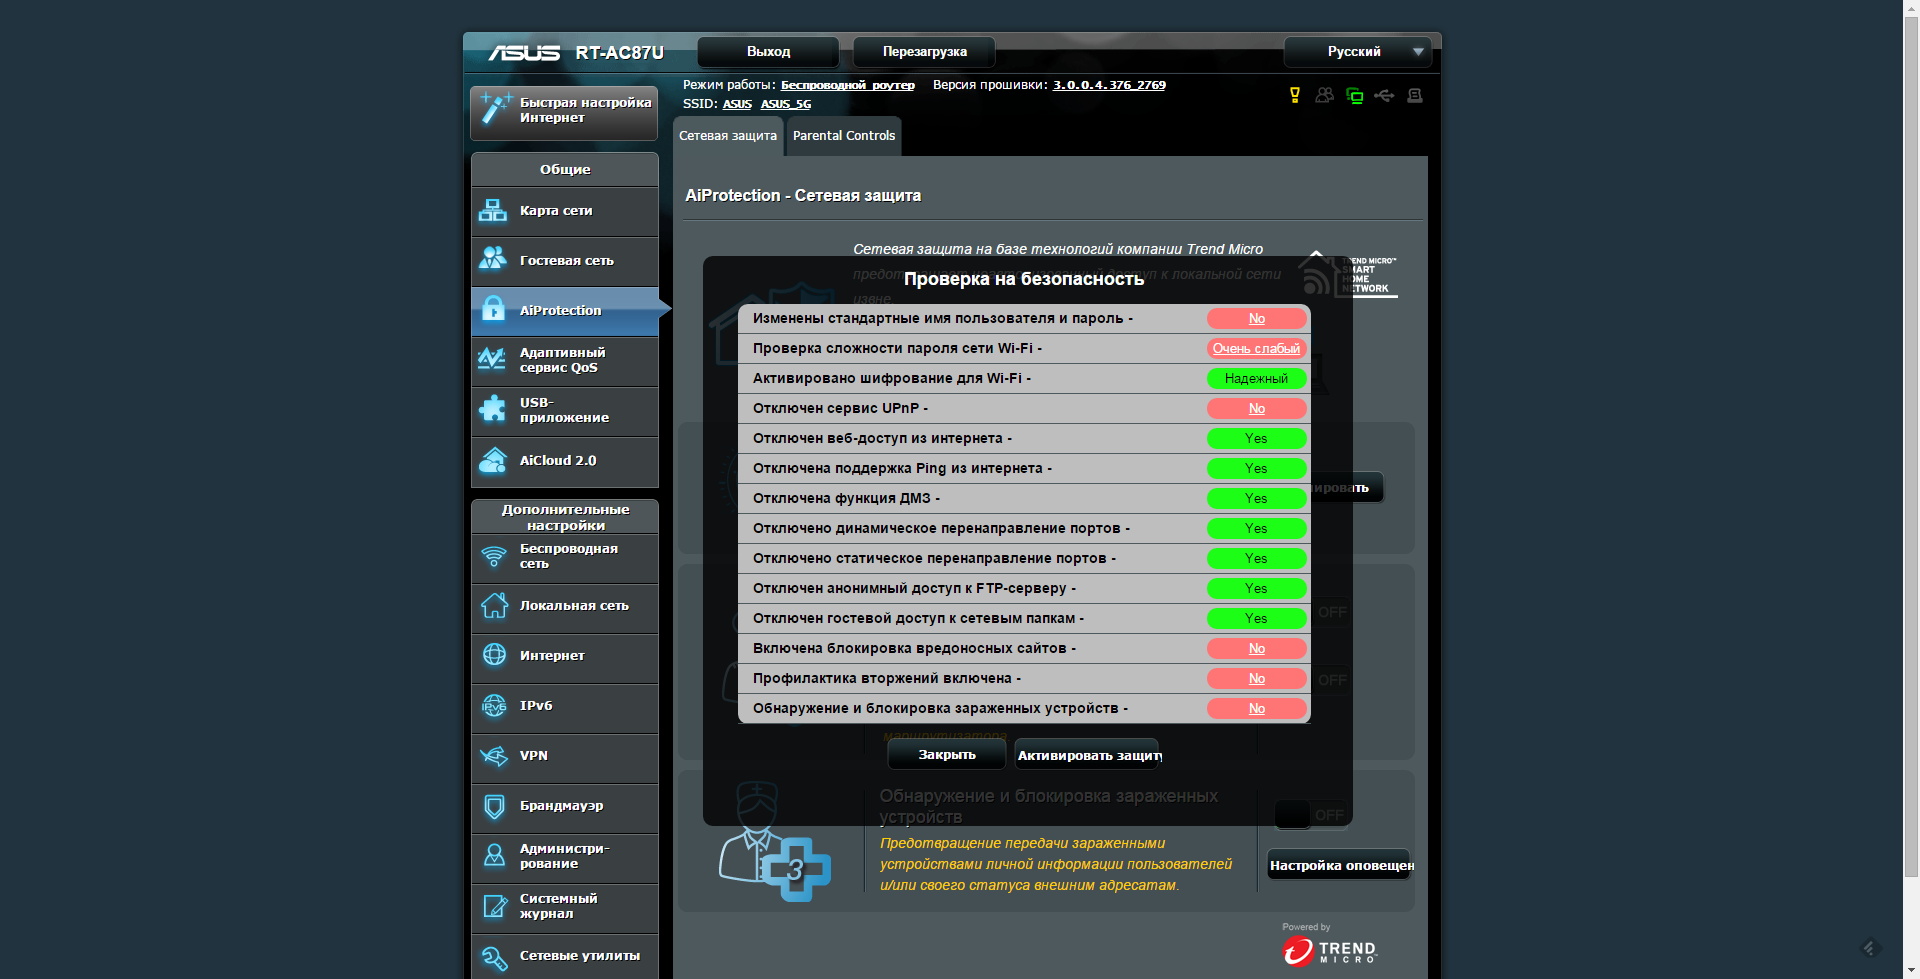Image resolution: width=1920 pixels, height=979 pixels.
Task: Click the printer status icon in header
Action: coord(1414,96)
